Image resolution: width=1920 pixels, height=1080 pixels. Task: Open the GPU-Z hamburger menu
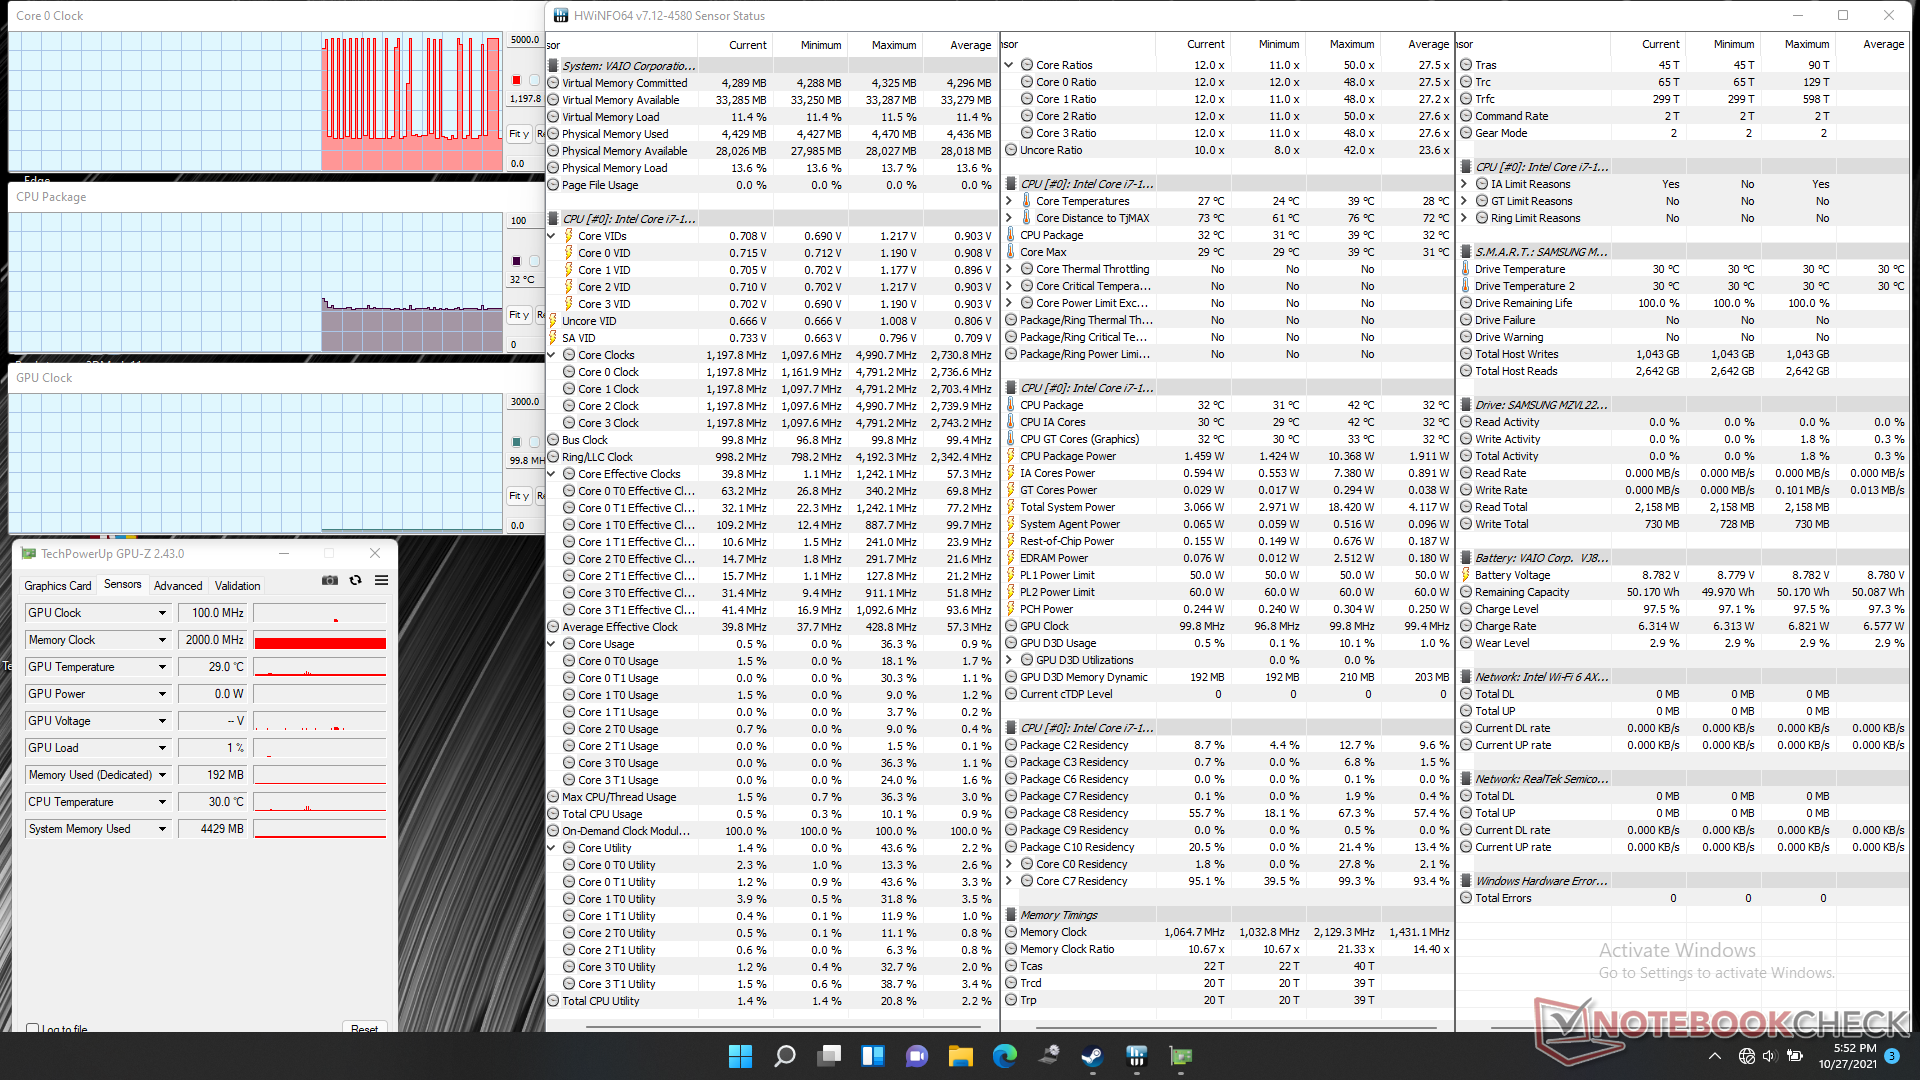click(381, 580)
